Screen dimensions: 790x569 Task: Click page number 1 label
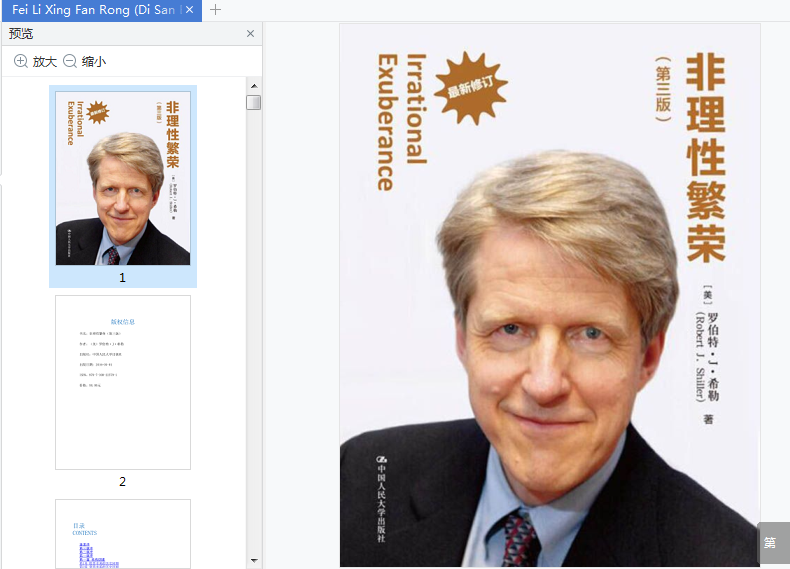(x=122, y=278)
